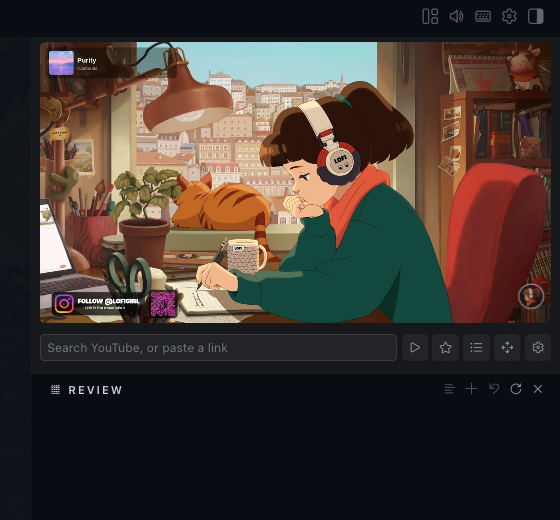Click the move arrows button
This screenshot has width=560, height=520.
(507, 348)
